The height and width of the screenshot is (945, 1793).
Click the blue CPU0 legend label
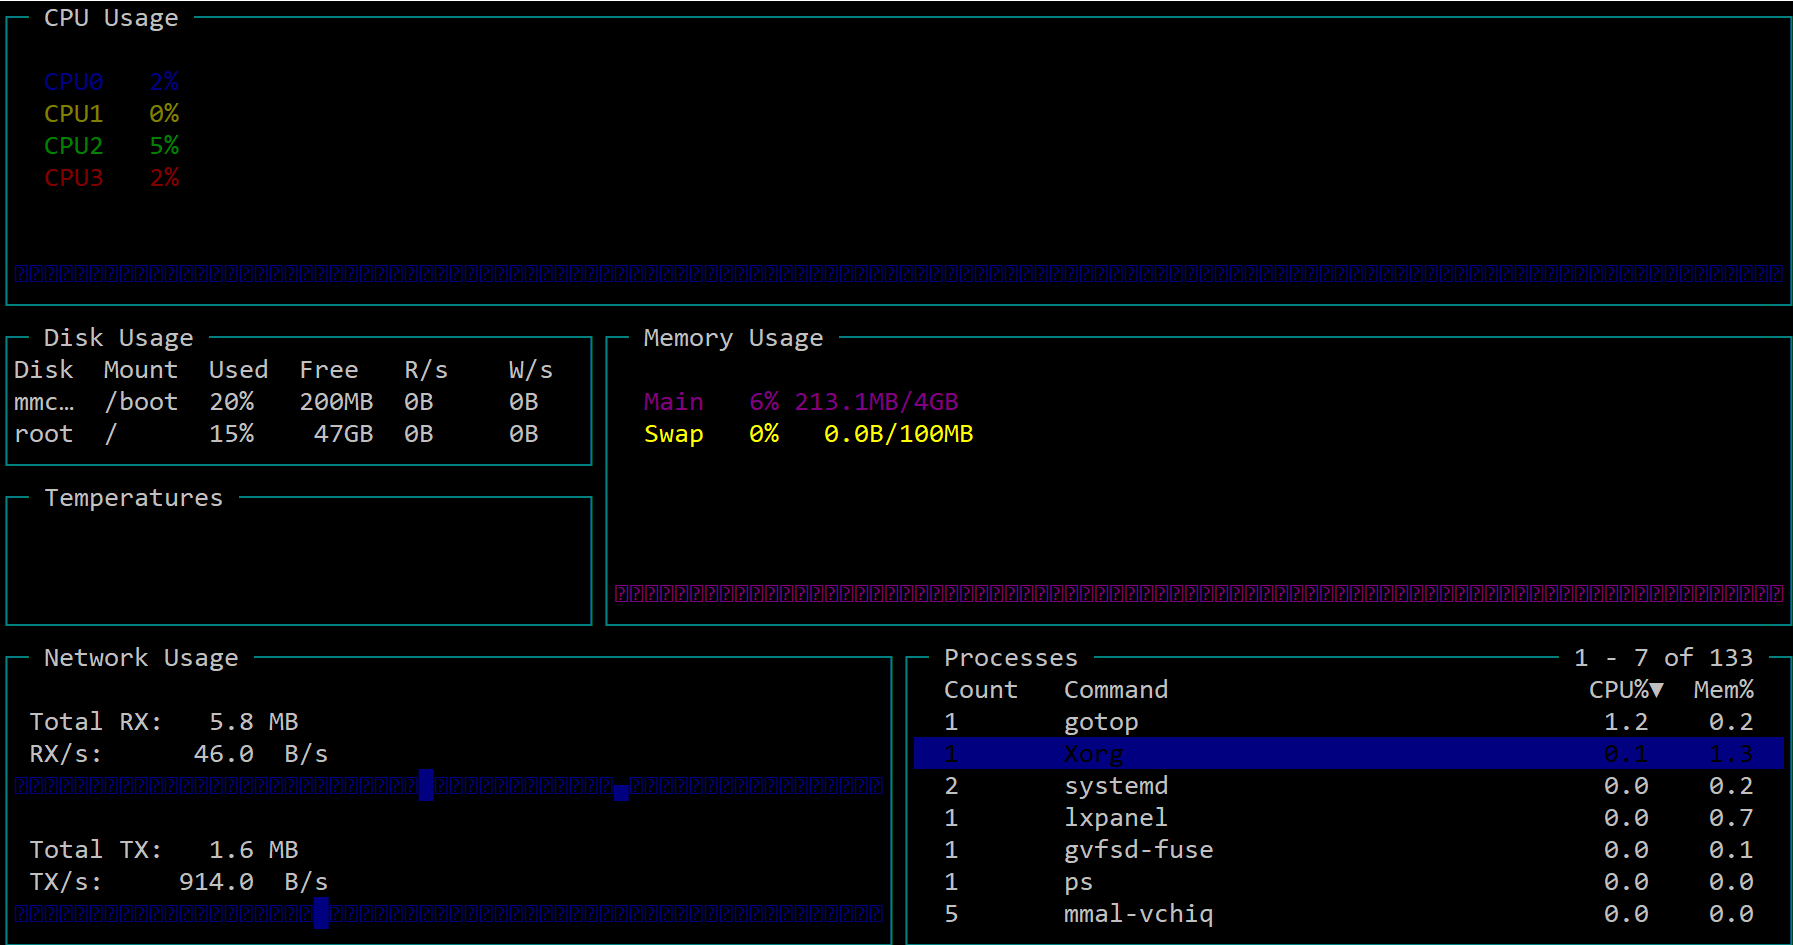tap(73, 82)
